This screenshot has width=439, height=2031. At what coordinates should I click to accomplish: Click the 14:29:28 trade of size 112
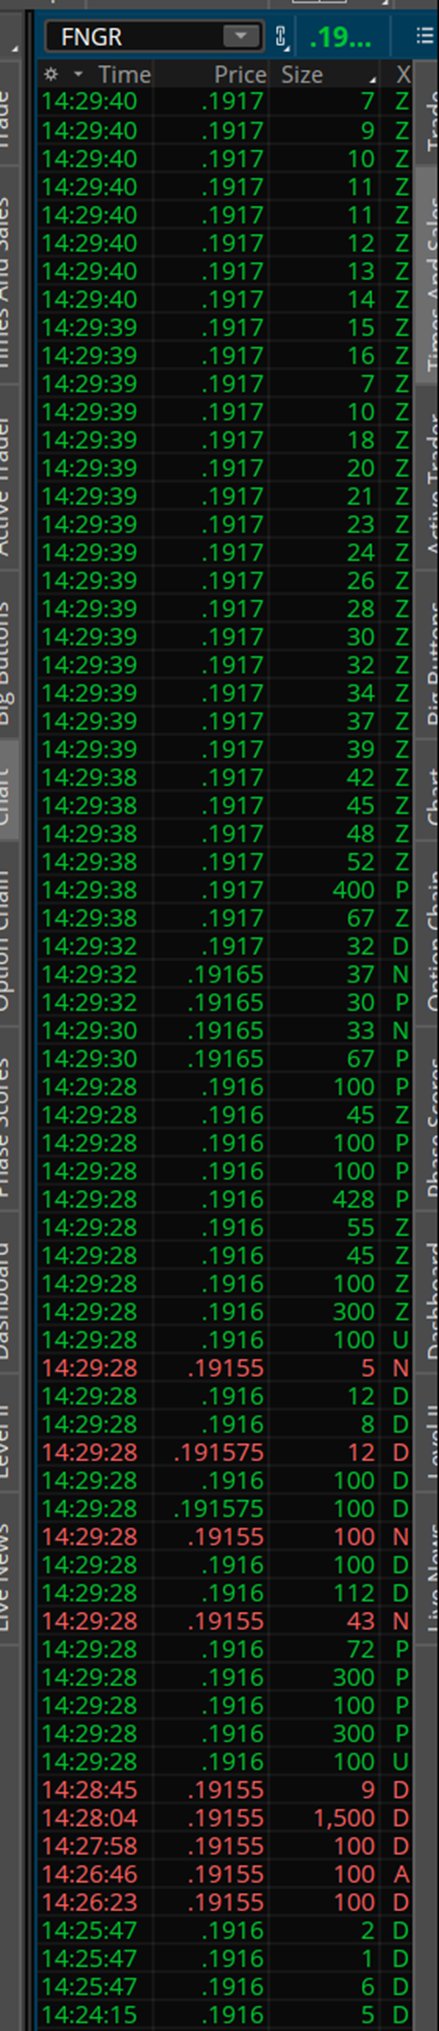(x=225, y=1593)
